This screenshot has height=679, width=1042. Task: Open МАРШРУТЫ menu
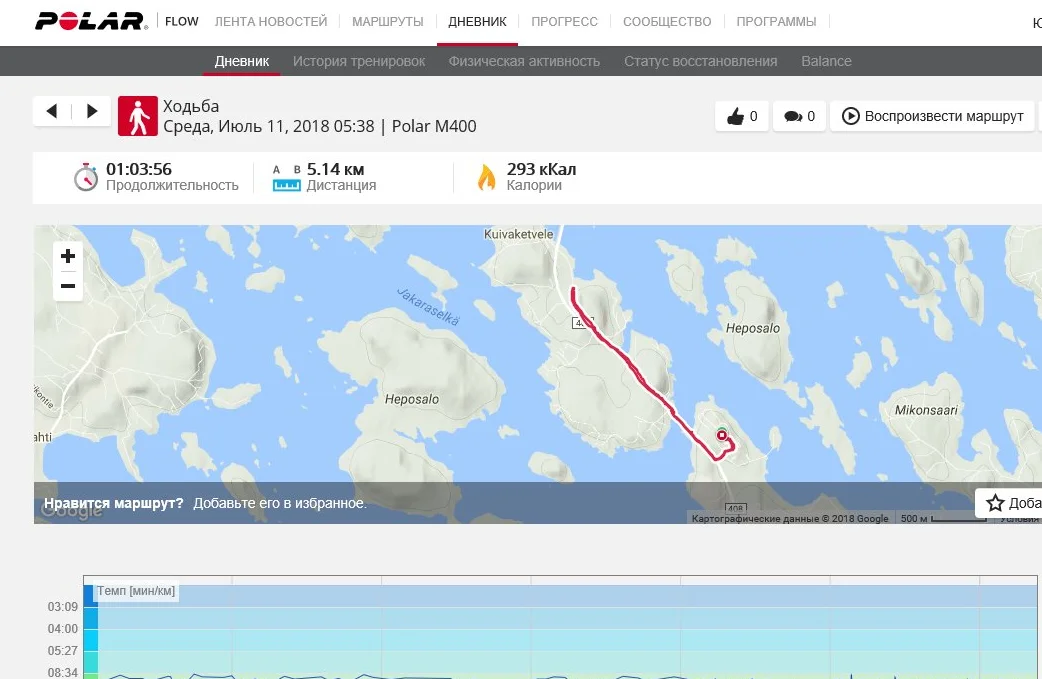(x=387, y=22)
